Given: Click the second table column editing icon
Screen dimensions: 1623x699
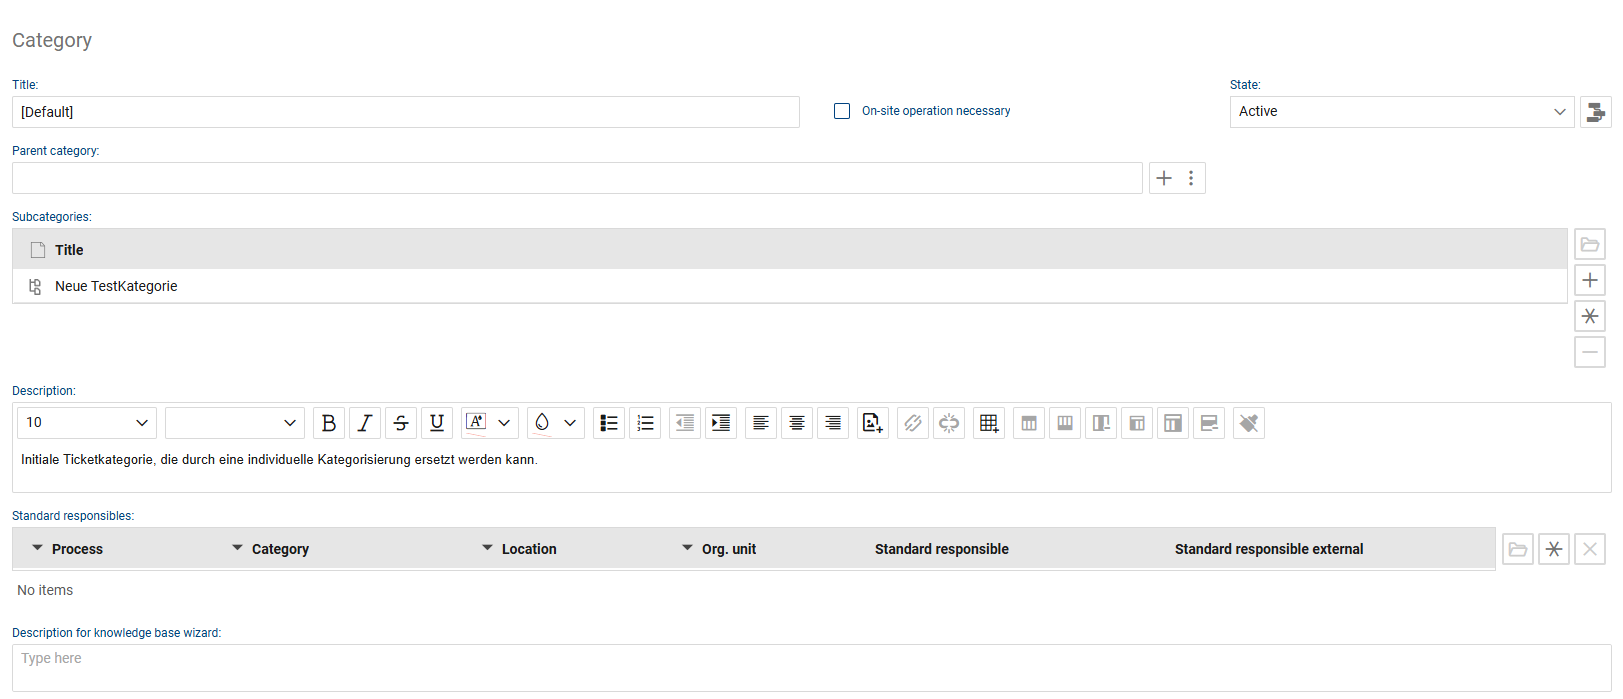Looking at the screenshot, I should [1065, 423].
